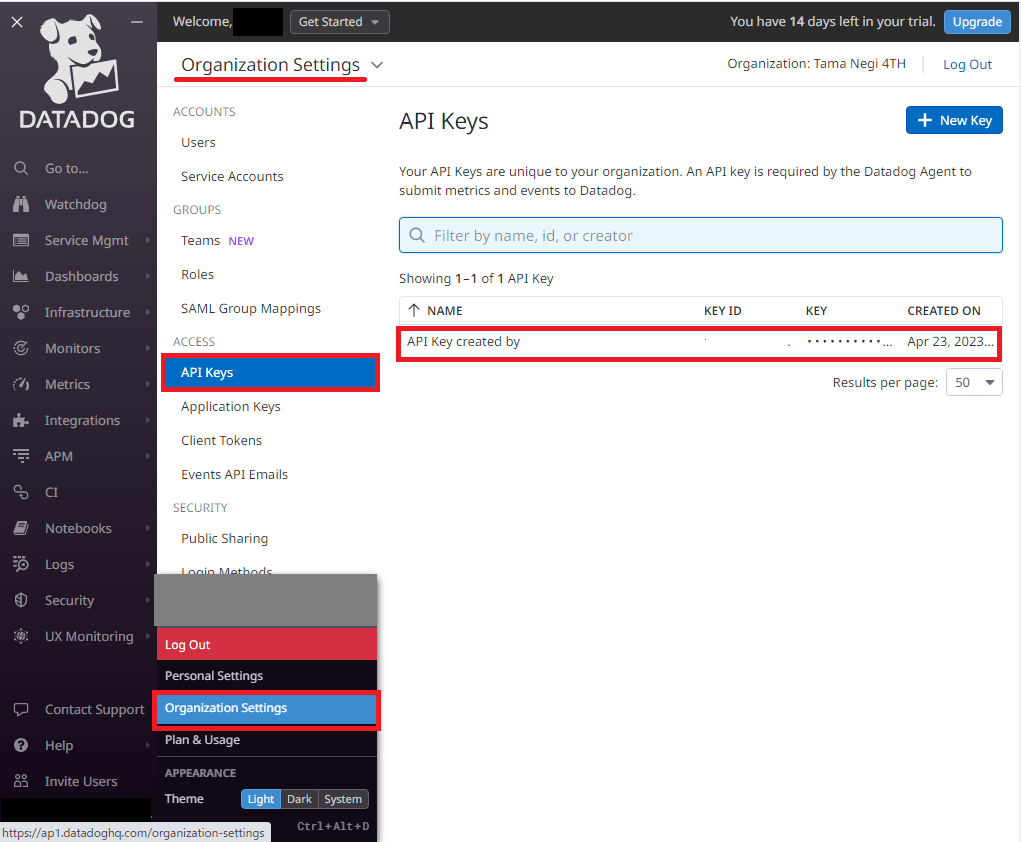Screen dimensions: 1021x842
Task: Choose Organization Settings in the popup menu
Action: tap(267, 708)
